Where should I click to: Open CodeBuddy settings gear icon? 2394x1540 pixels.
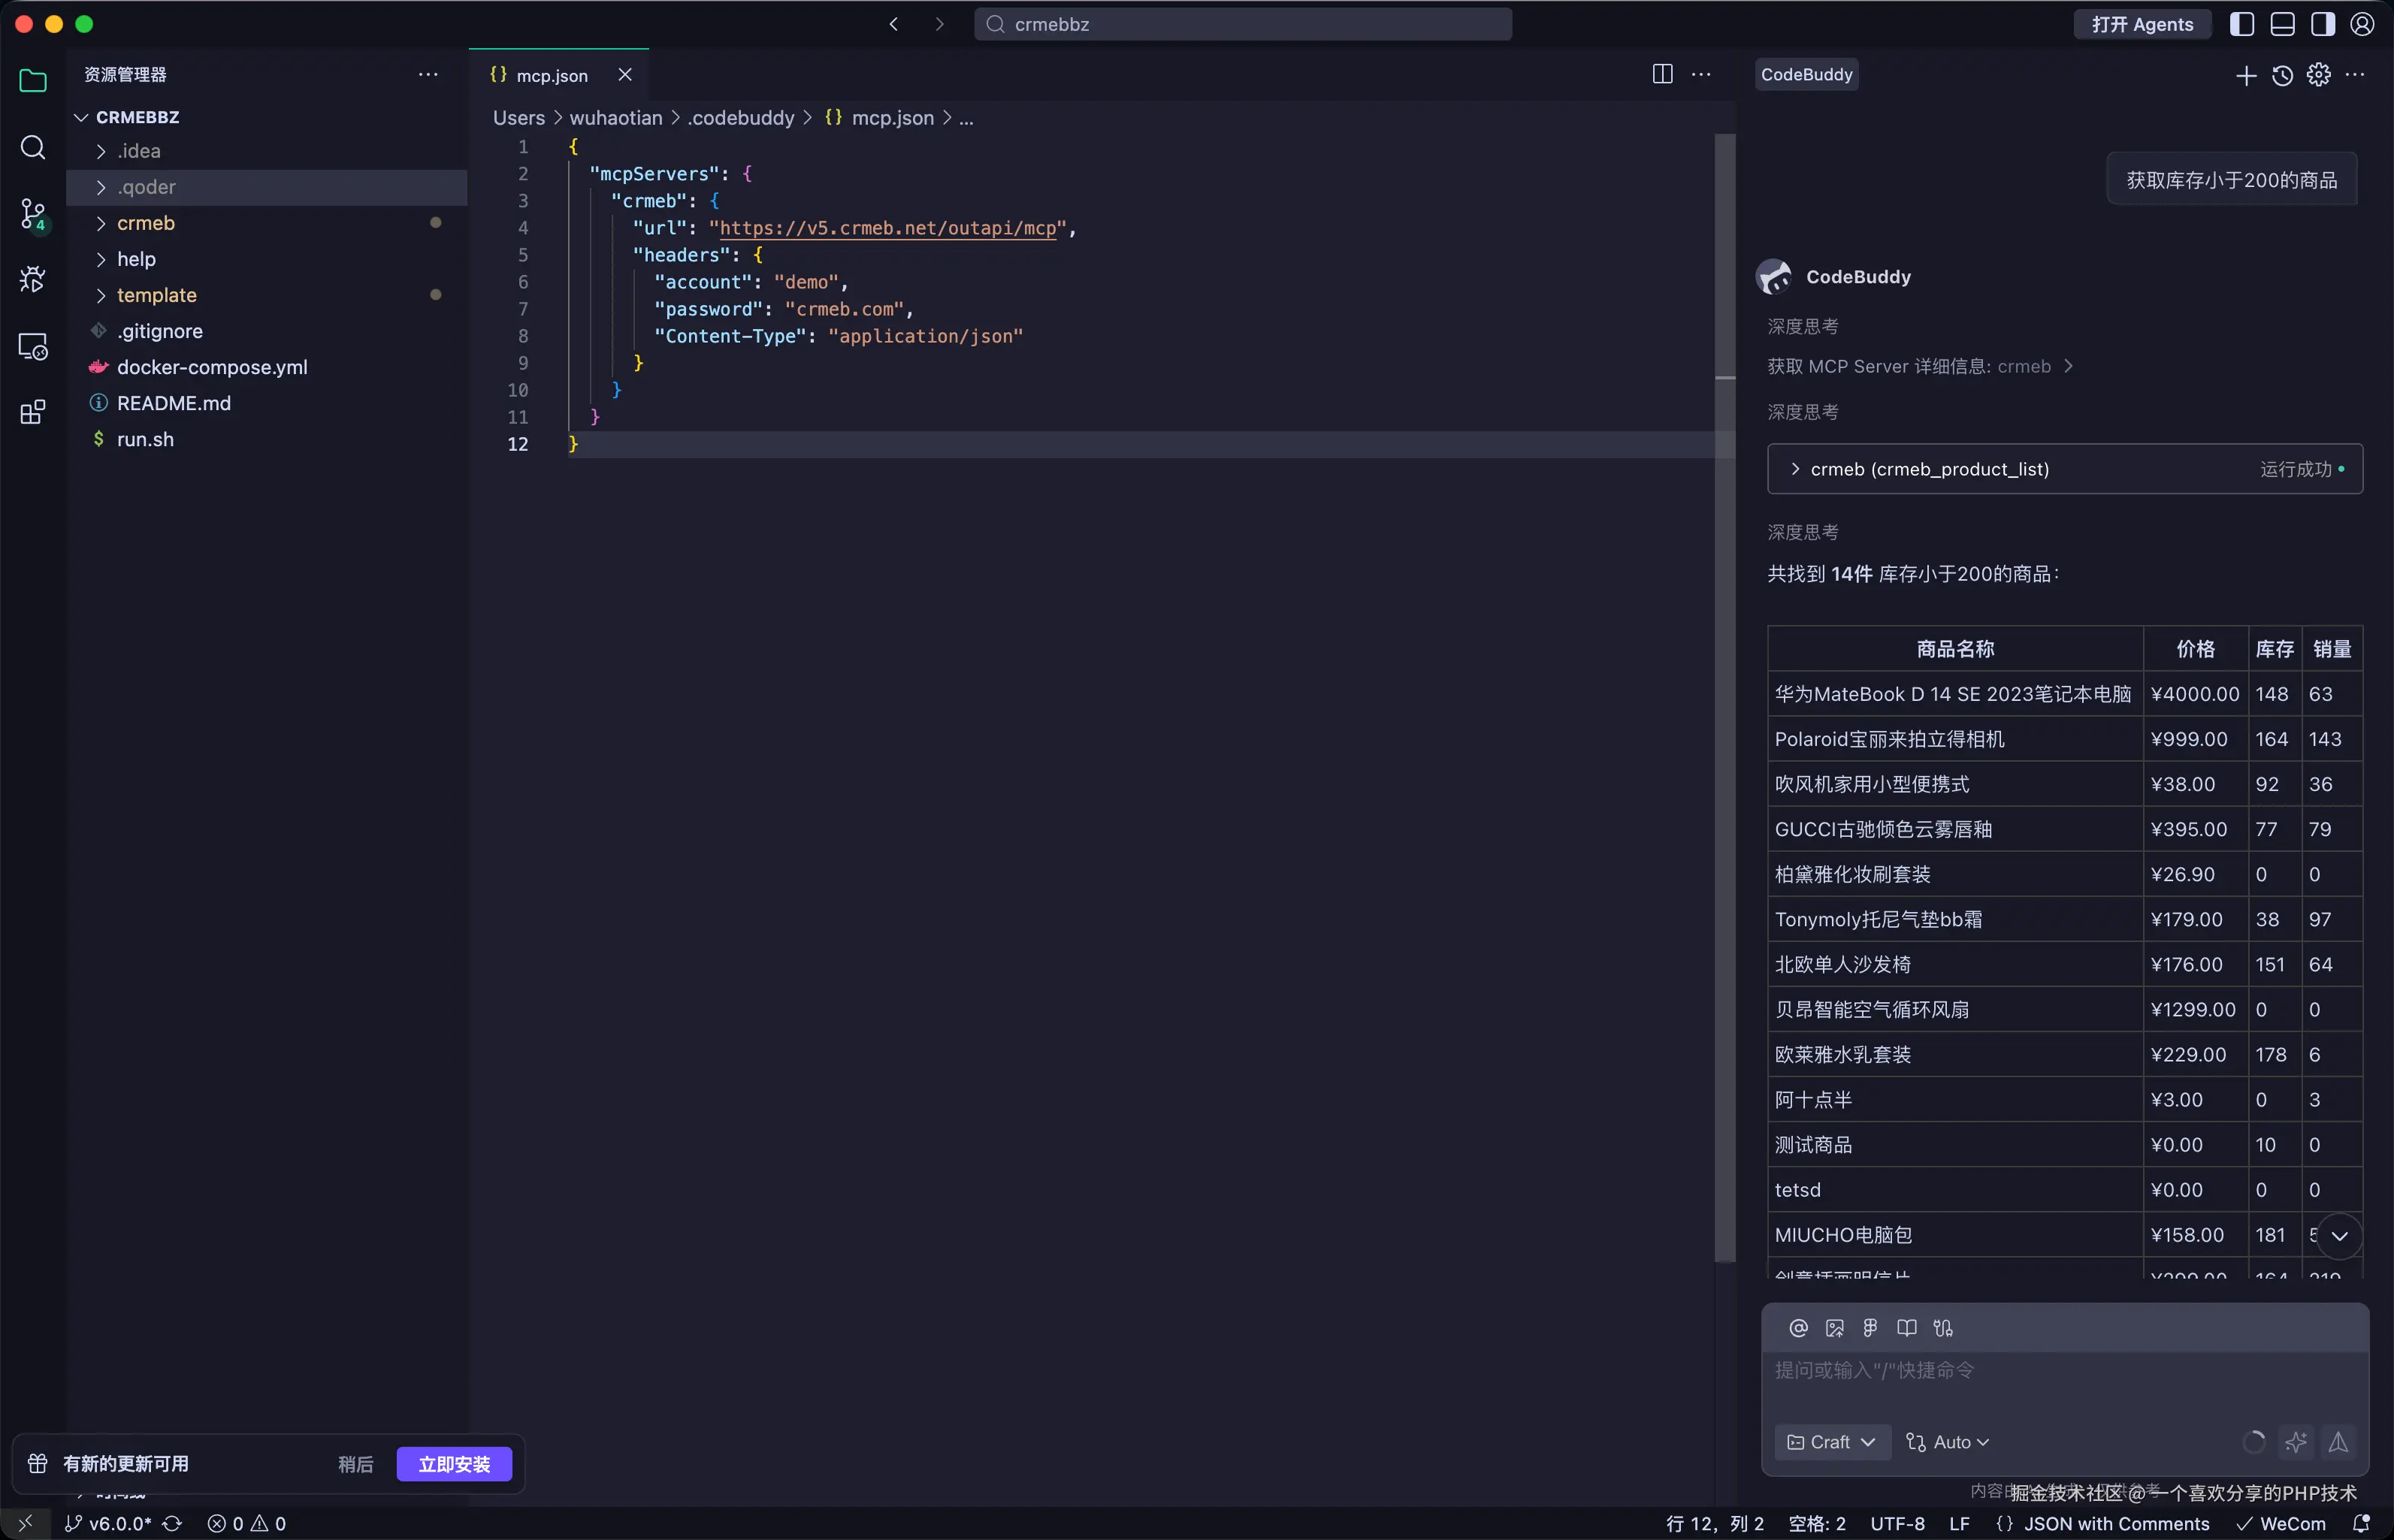pyautogui.click(x=2318, y=75)
